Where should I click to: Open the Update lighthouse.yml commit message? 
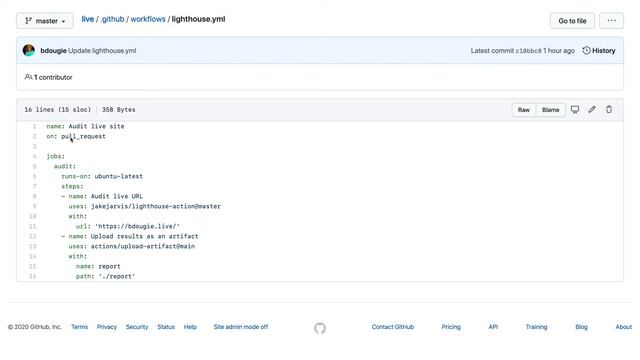(x=102, y=51)
